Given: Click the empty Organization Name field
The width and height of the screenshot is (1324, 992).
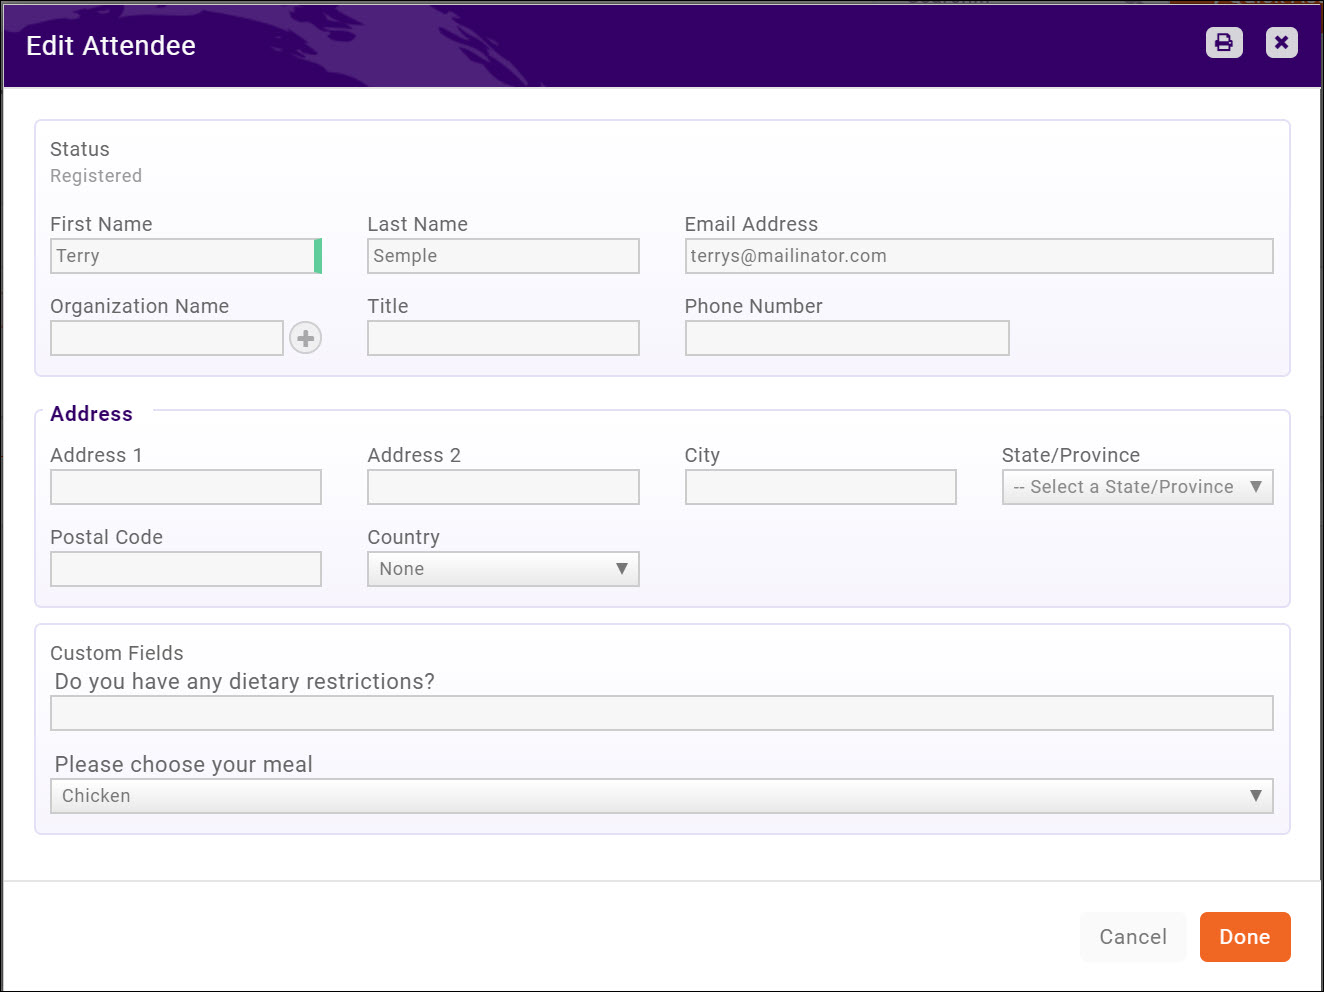Looking at the screenshot, I should [x=166, y=338].
